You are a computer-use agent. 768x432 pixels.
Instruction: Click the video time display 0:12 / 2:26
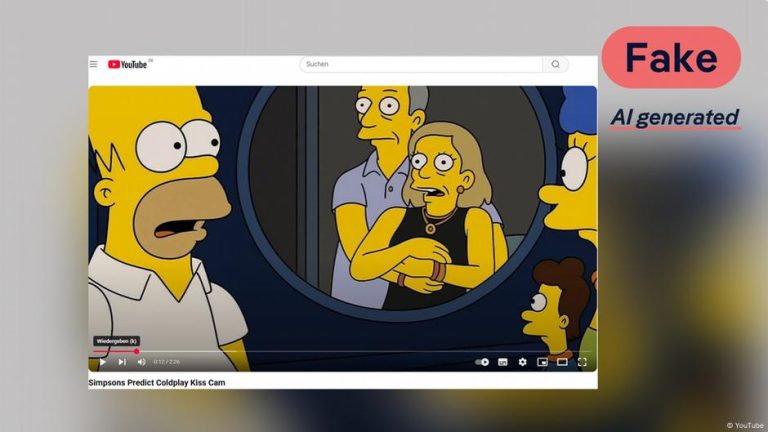(x=167, y=362)
